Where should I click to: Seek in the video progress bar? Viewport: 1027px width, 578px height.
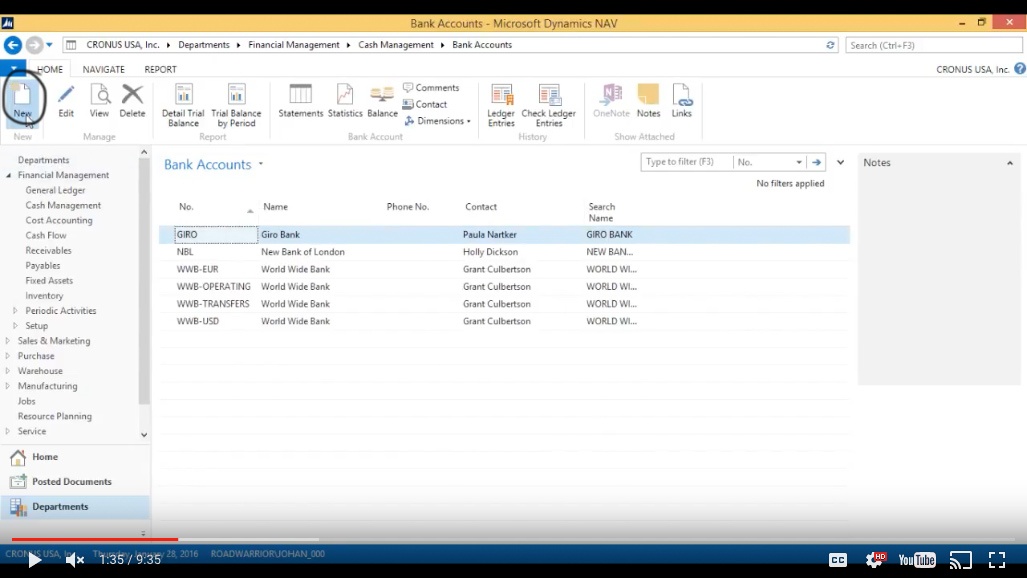(x=514, y=539)
